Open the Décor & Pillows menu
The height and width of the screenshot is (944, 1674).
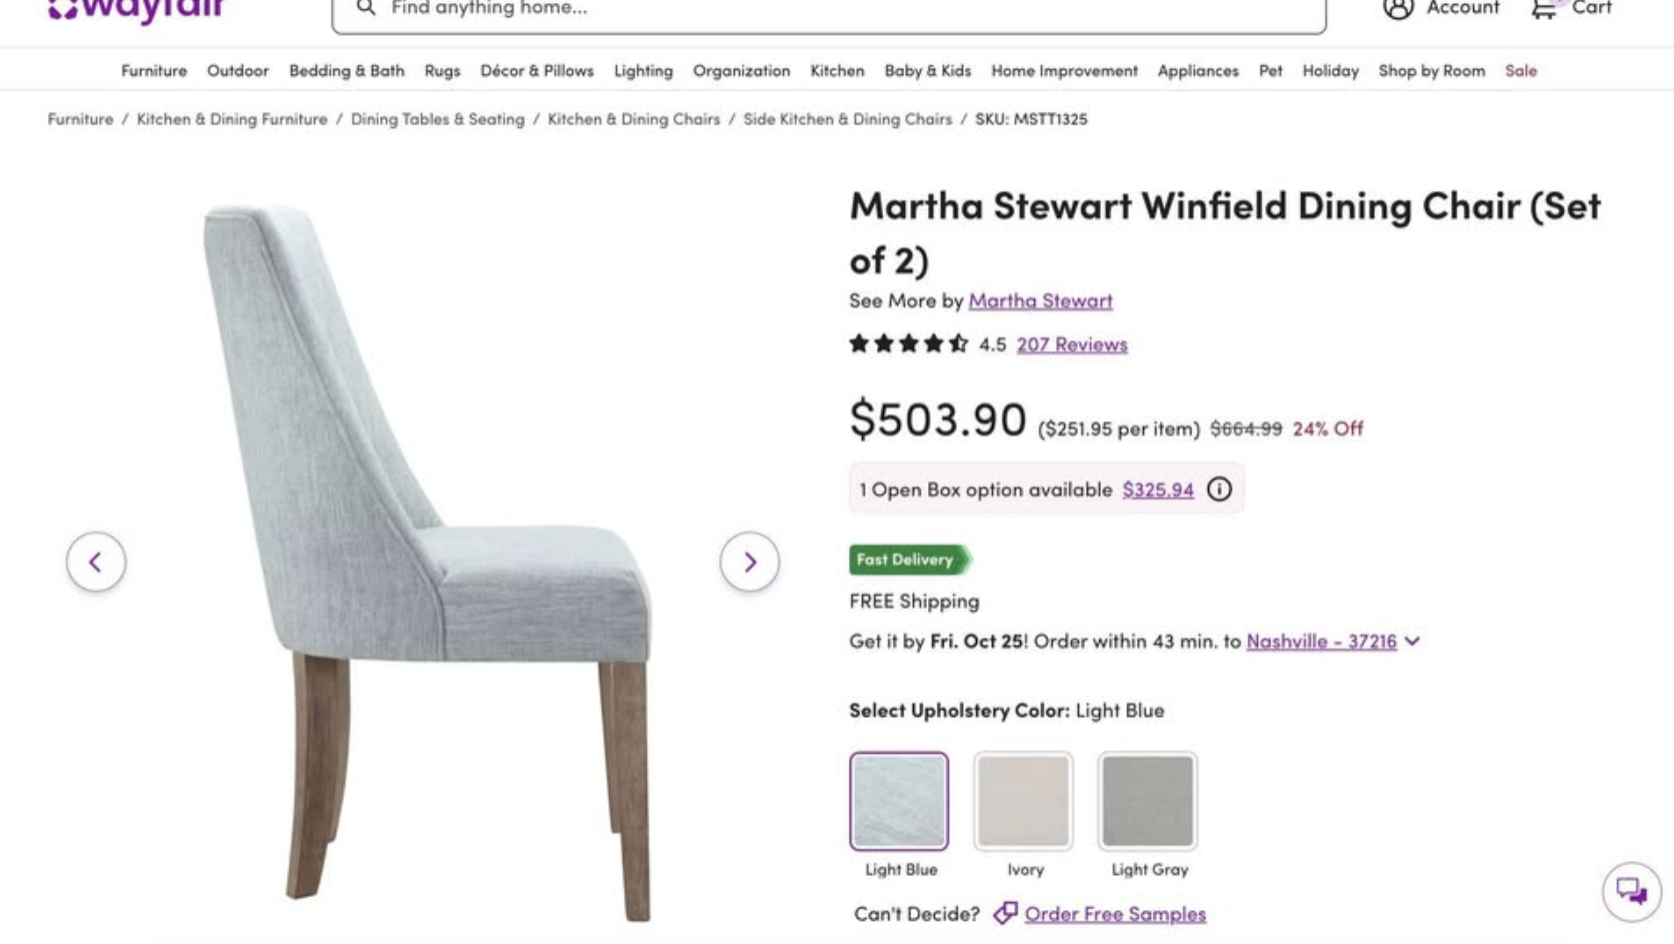(x=537, y=71)
